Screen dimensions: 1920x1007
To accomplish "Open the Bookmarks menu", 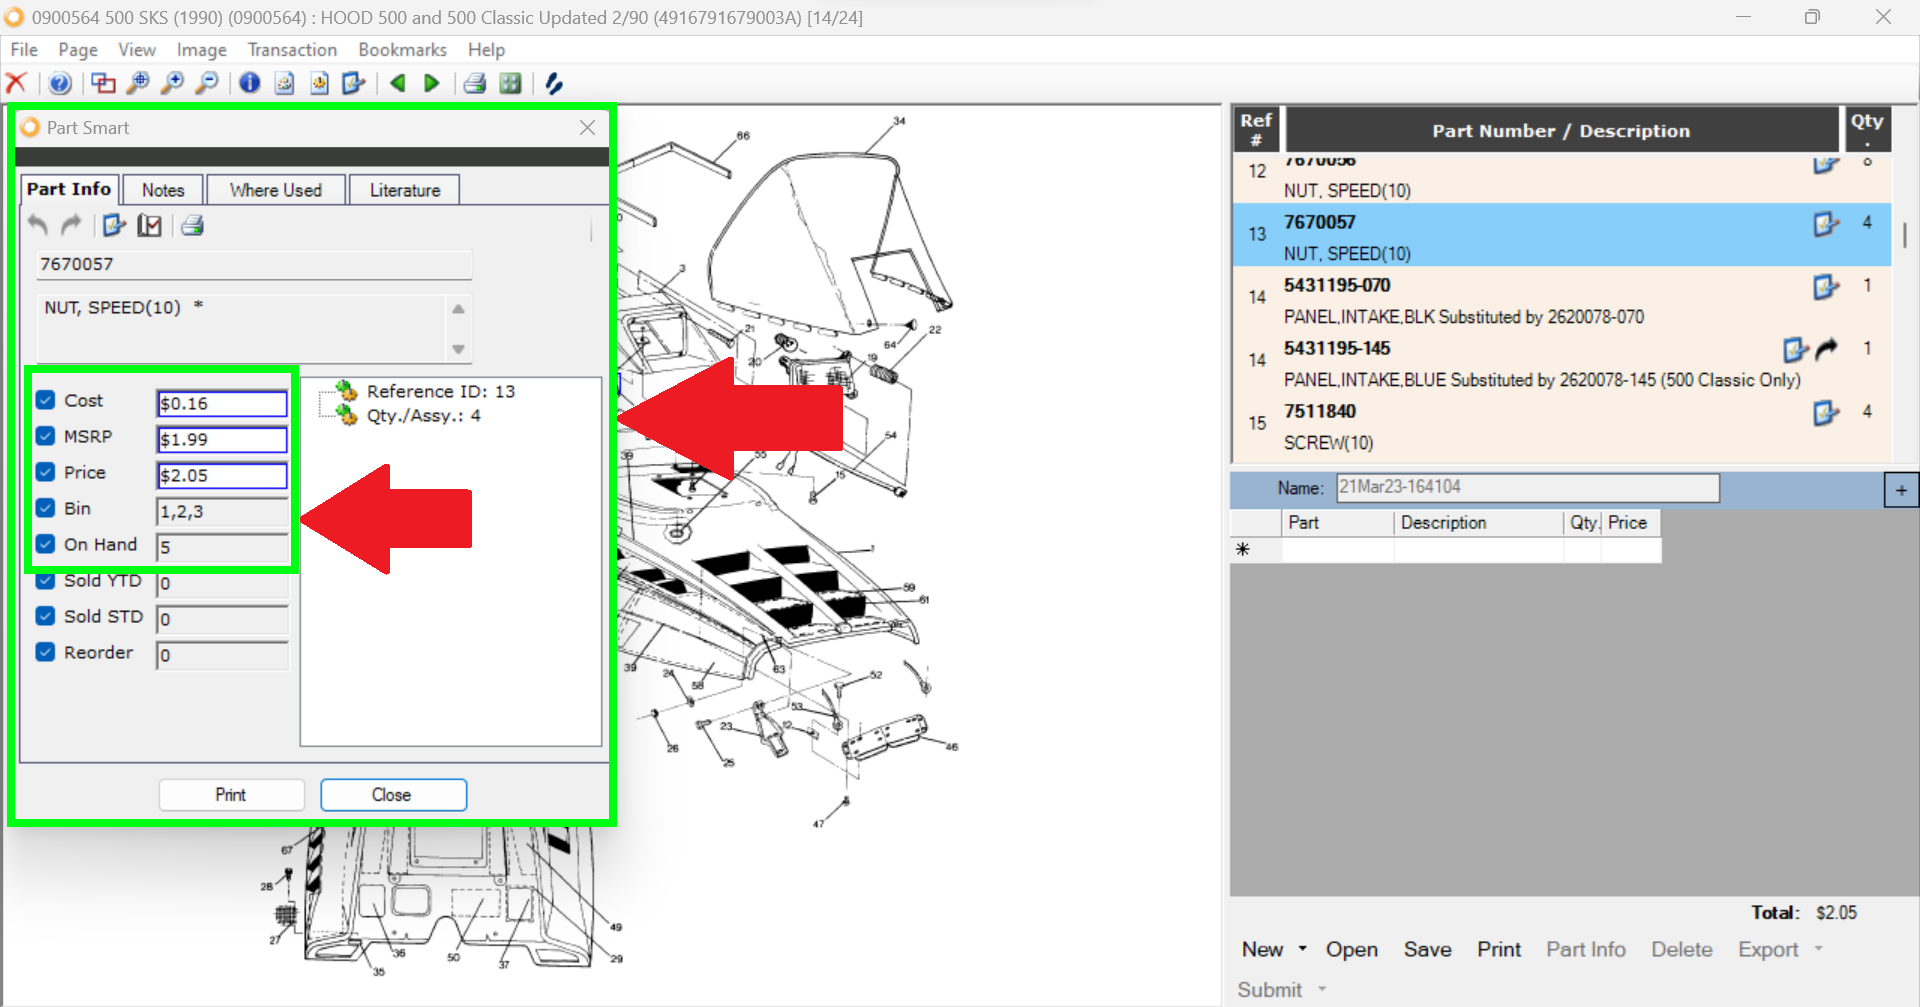I will pyautogui.click(x=403, y=50).
